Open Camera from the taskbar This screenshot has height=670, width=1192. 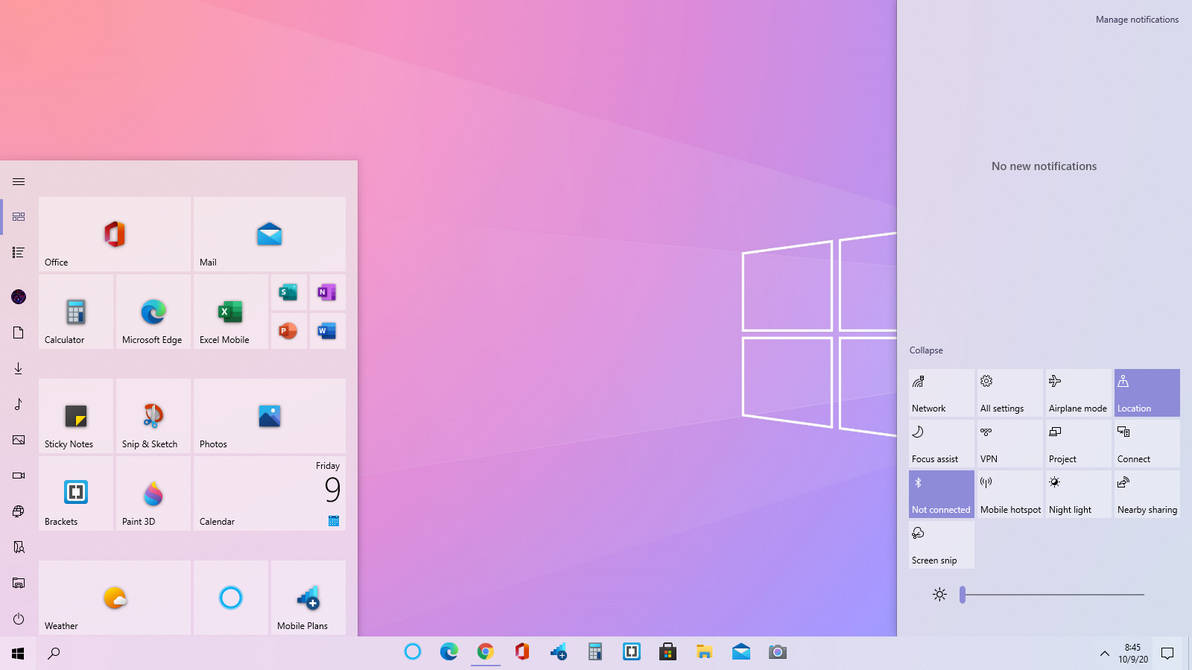point(777,652)
